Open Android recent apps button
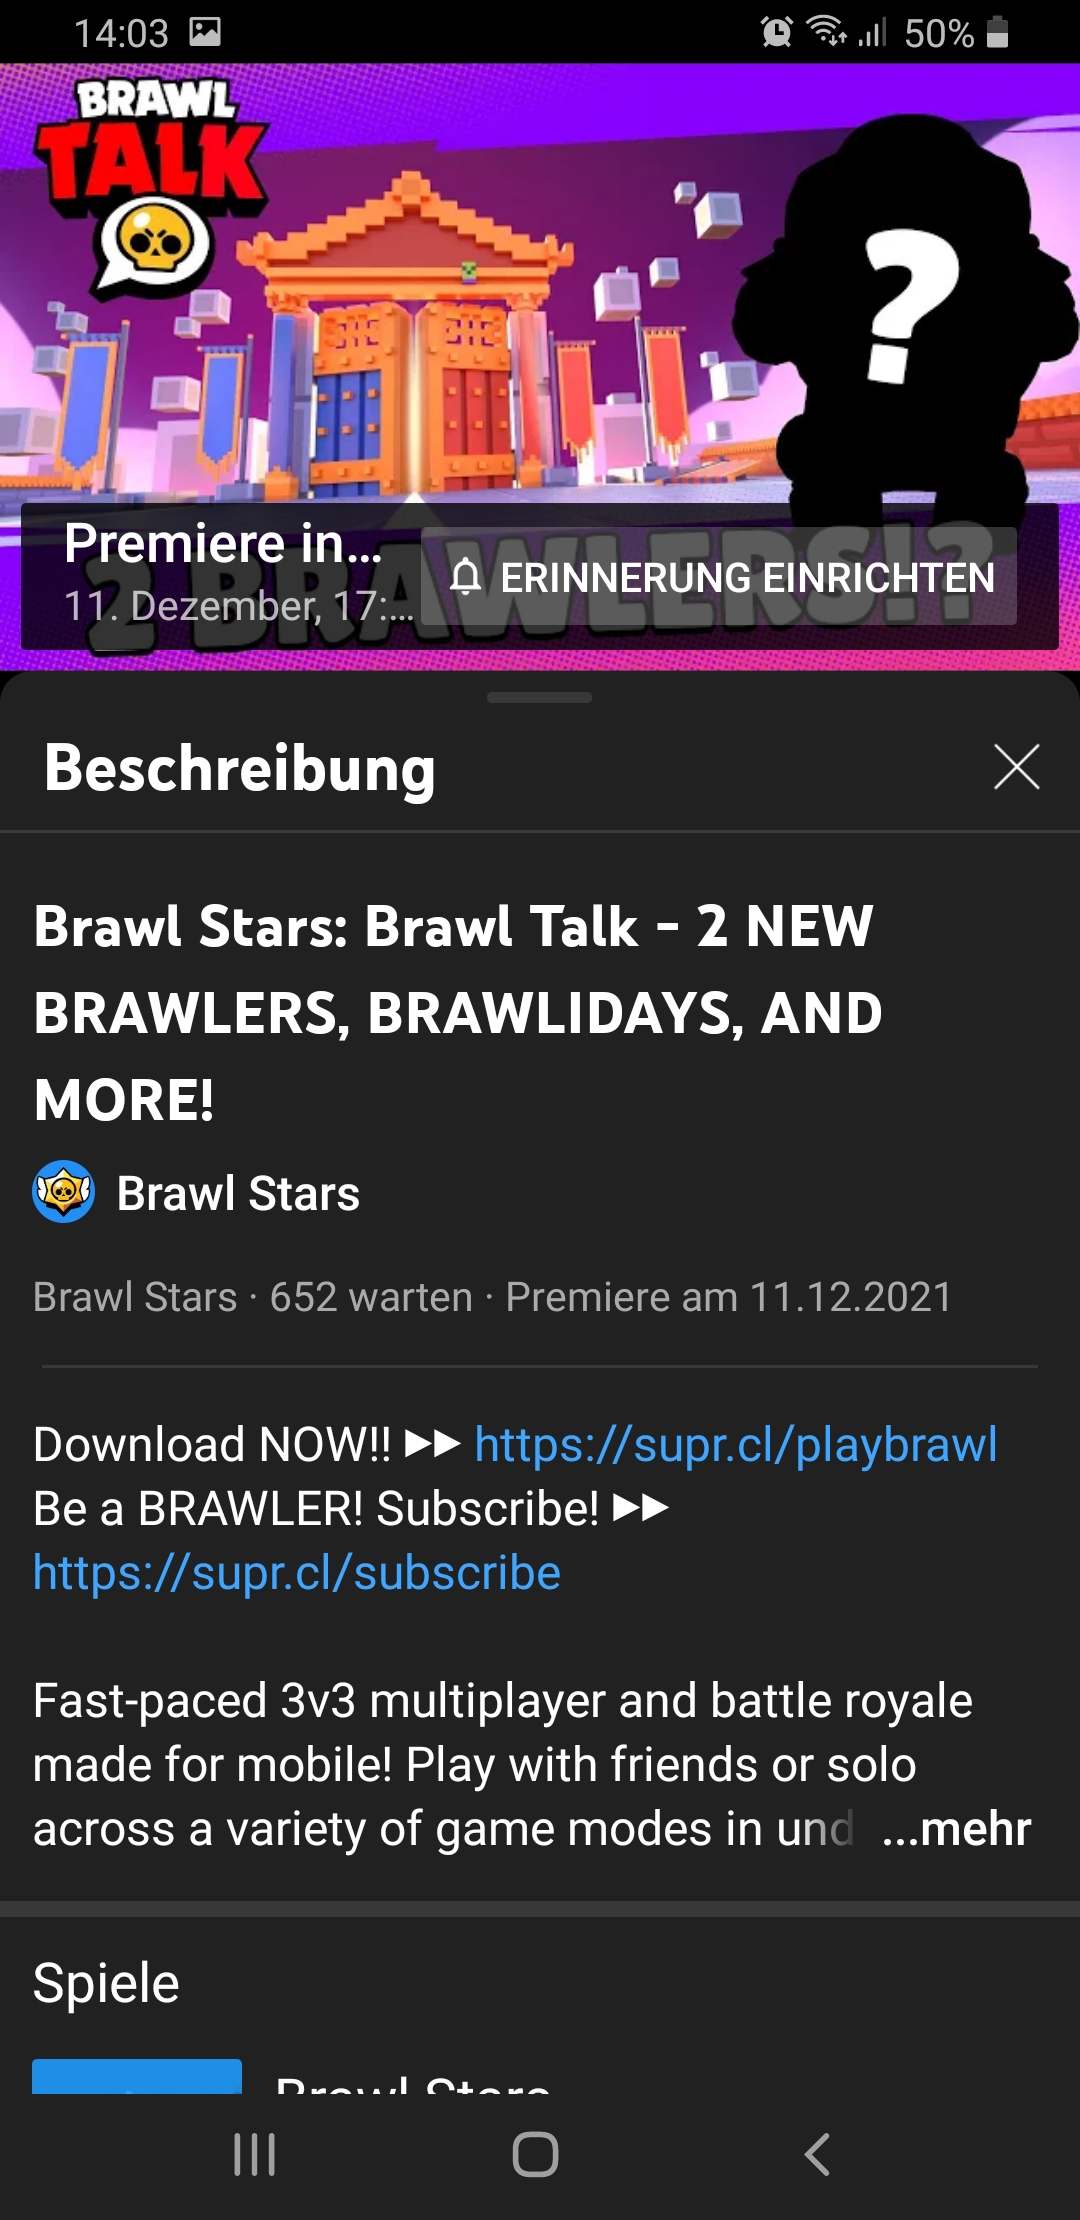1080x2220 pixels. (254, 2154)
